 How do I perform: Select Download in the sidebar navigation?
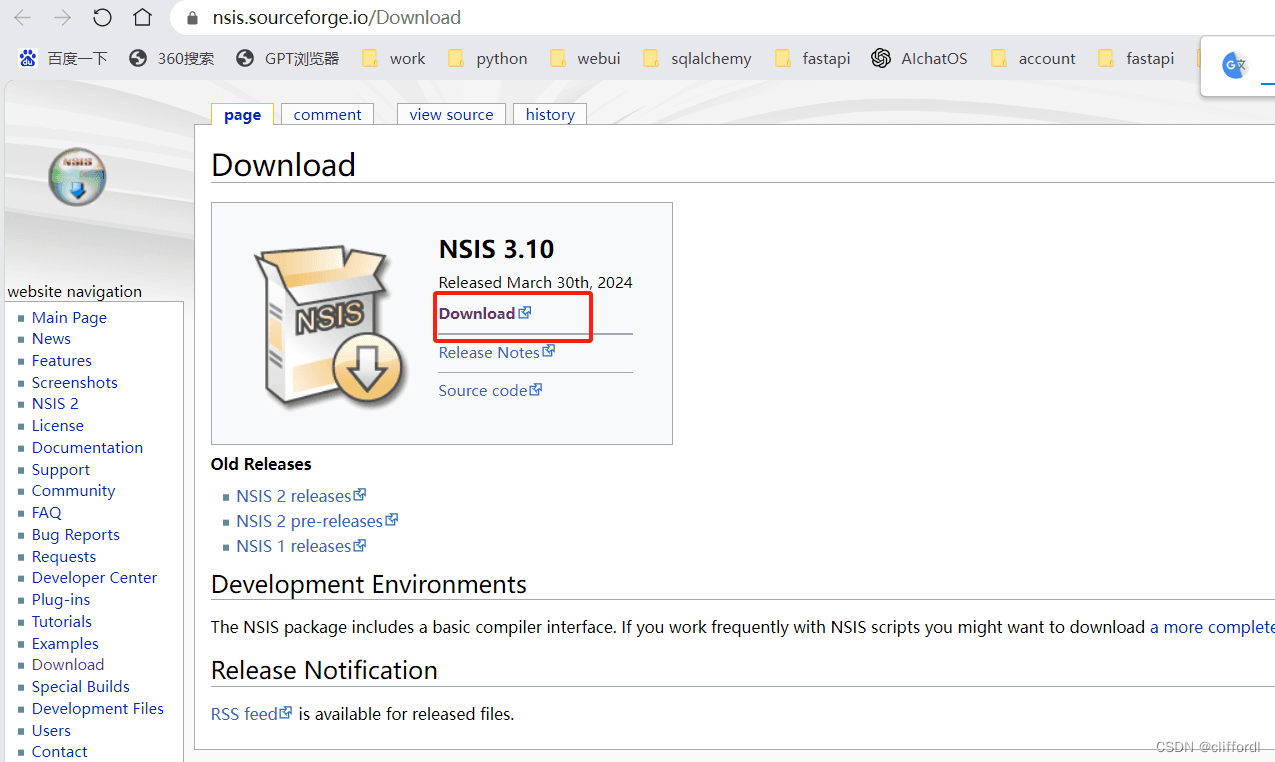[68, 665]
